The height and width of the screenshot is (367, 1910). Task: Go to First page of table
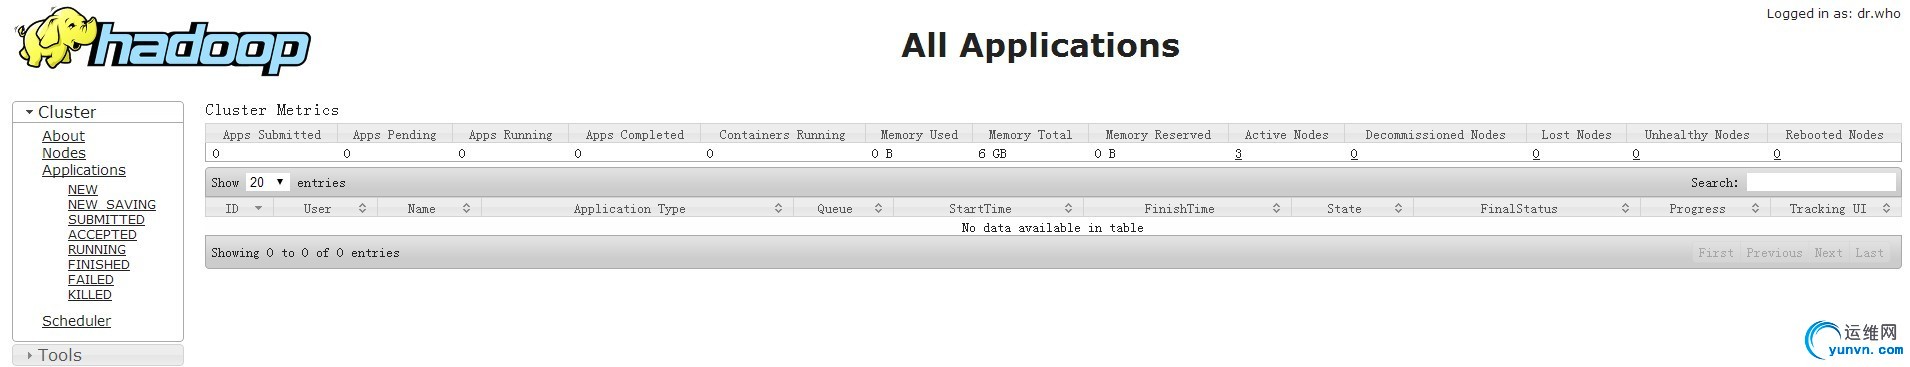point(1716,253)
